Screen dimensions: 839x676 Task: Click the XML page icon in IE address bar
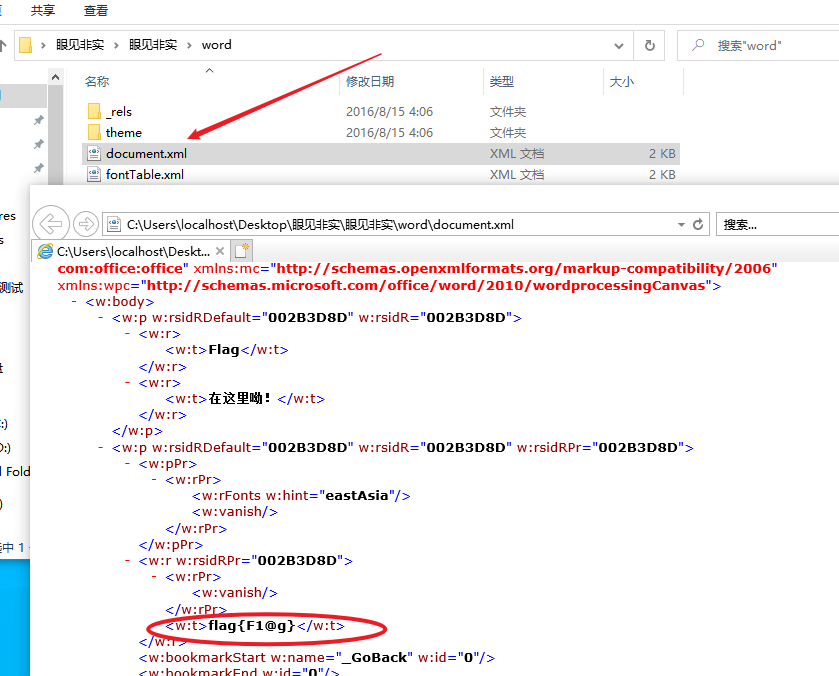pyautogui.click(x=113, y=224)
